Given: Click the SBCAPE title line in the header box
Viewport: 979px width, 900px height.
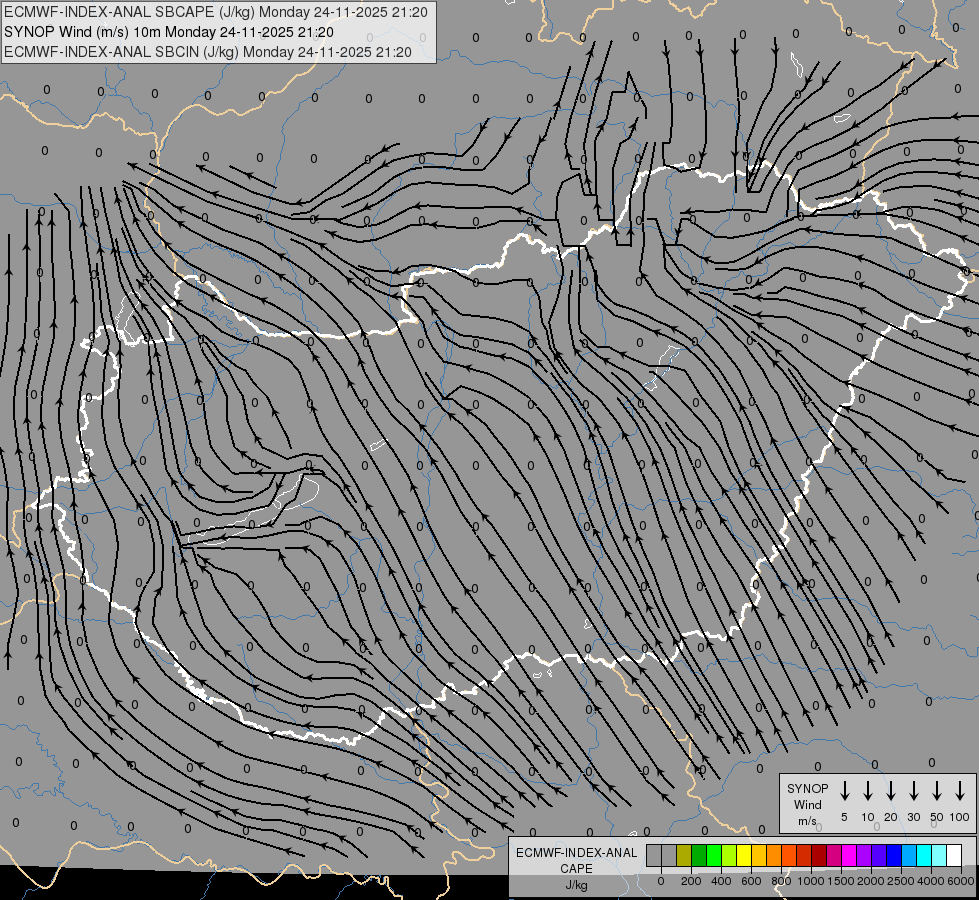Looking at the screenshot, I should pyautogui.click(x=215, y=12).
